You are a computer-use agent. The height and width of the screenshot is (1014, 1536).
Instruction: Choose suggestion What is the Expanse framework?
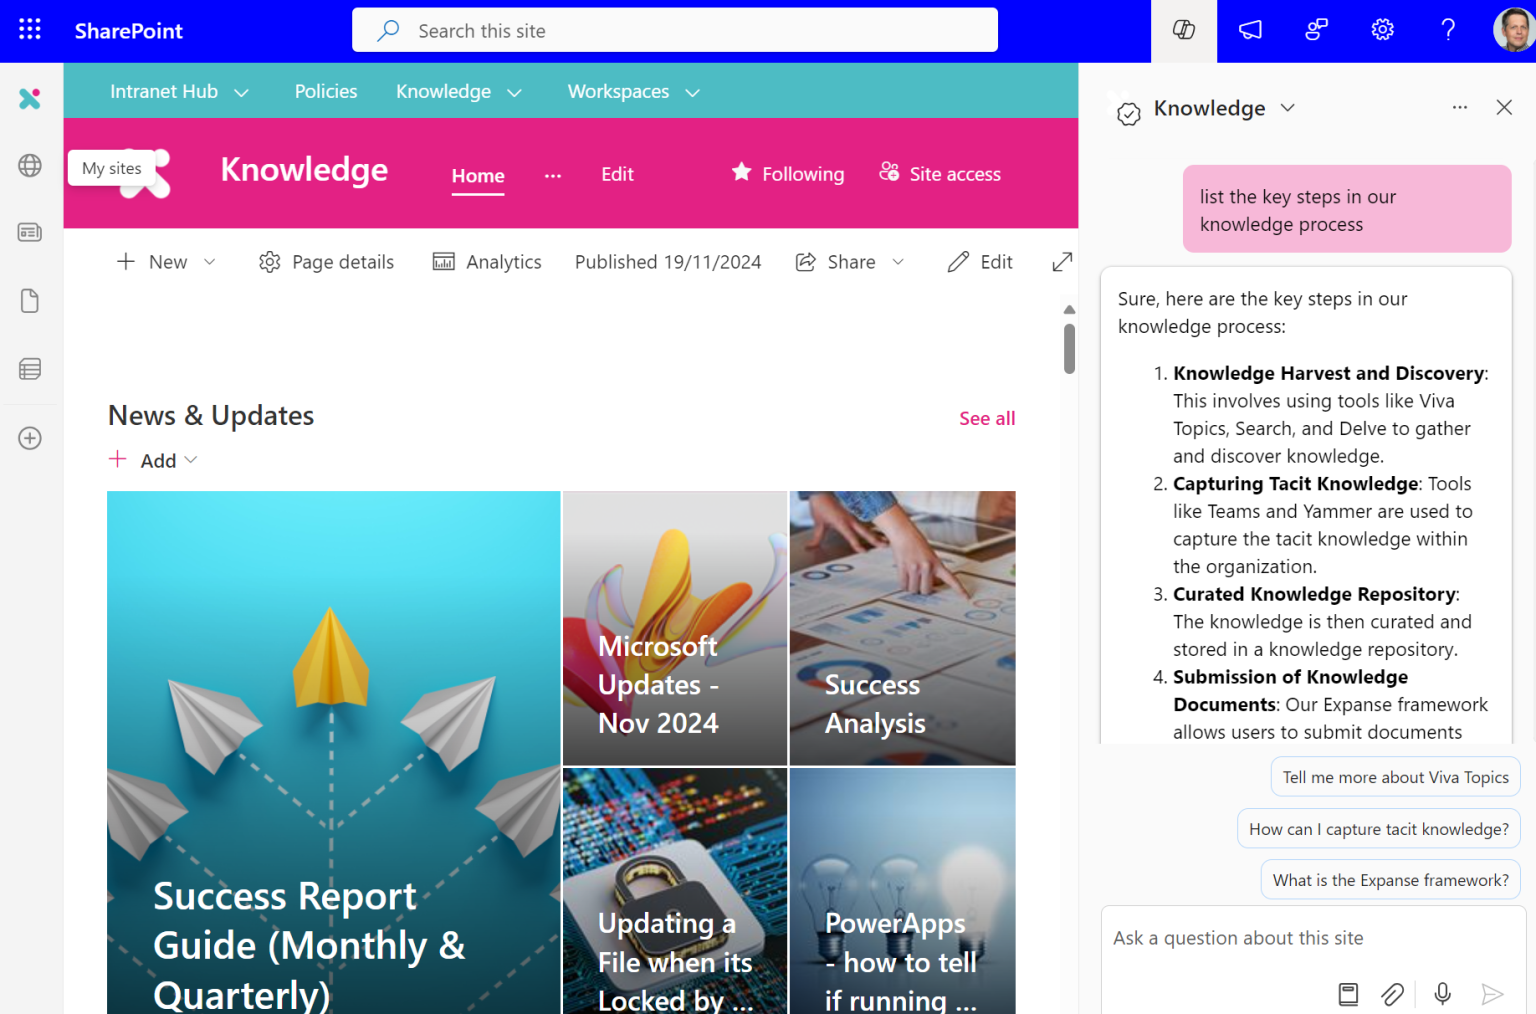1391,880
